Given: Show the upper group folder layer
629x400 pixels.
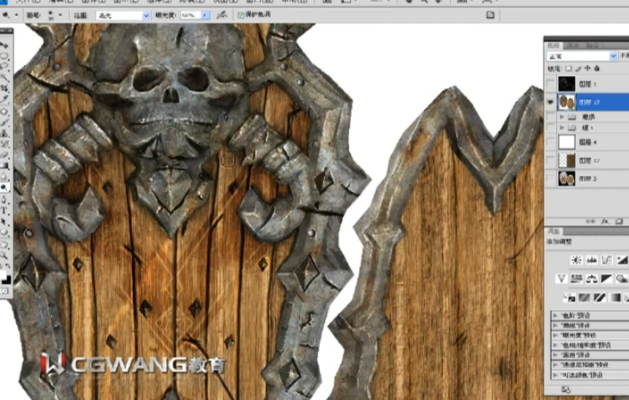Looking at the screenshot, I should tap(550, 117).
